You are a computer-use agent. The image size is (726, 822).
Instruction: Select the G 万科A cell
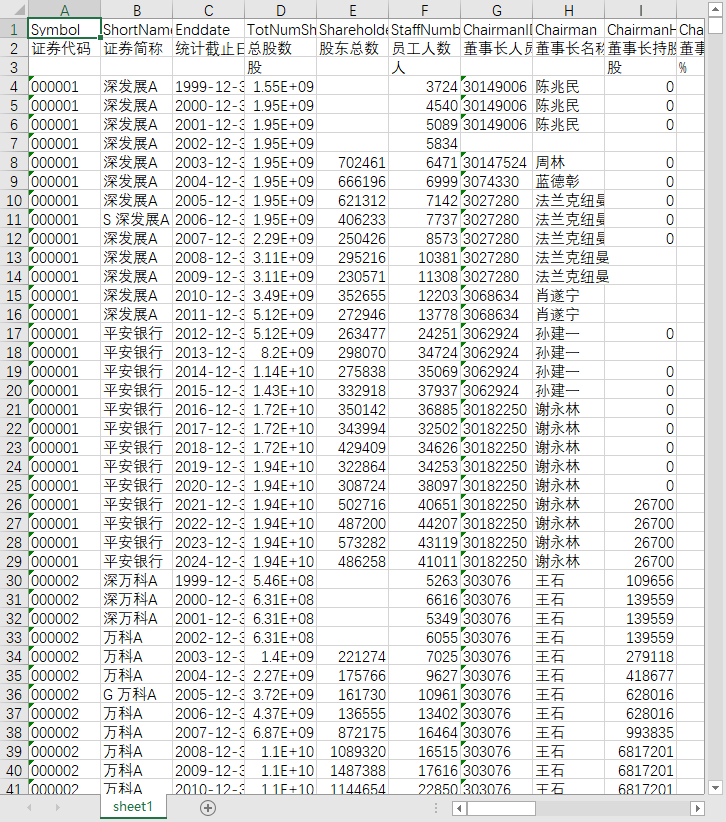(136, 695)
